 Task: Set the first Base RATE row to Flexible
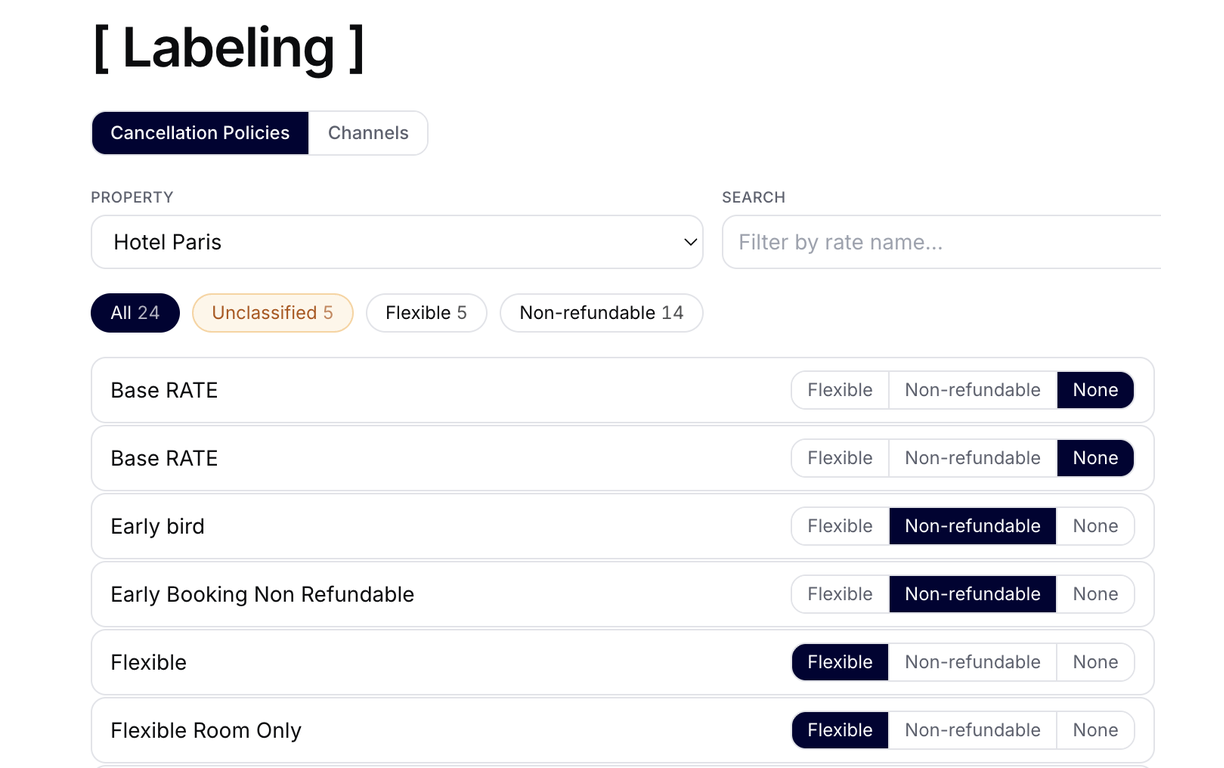(x=840, y=390)
